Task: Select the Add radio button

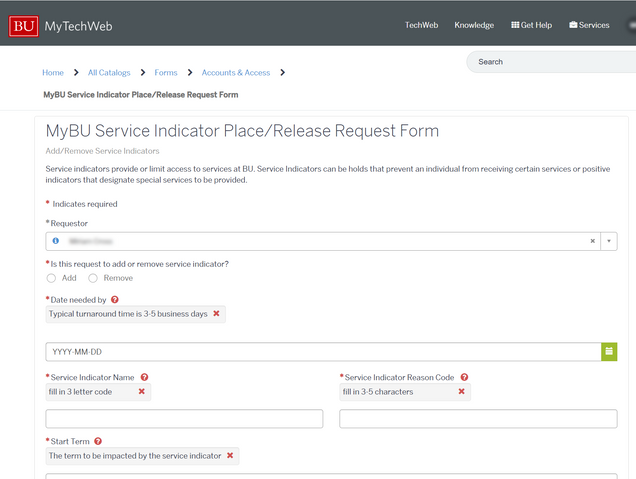Action: (51, 278)
